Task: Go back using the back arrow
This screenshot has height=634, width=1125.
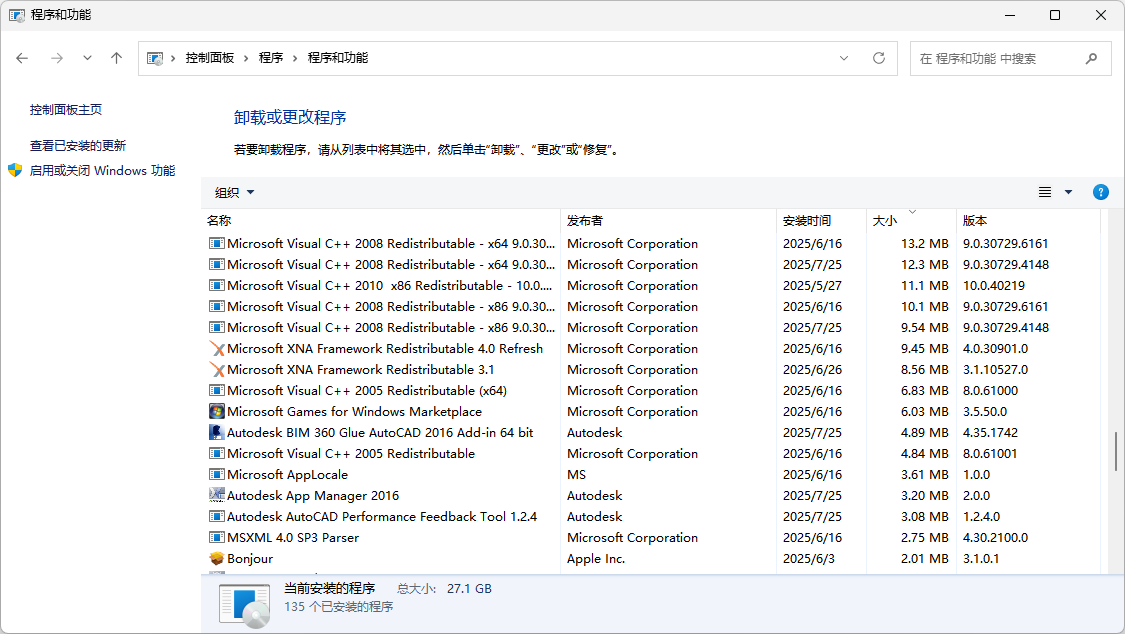Action: tap(22, 58)
